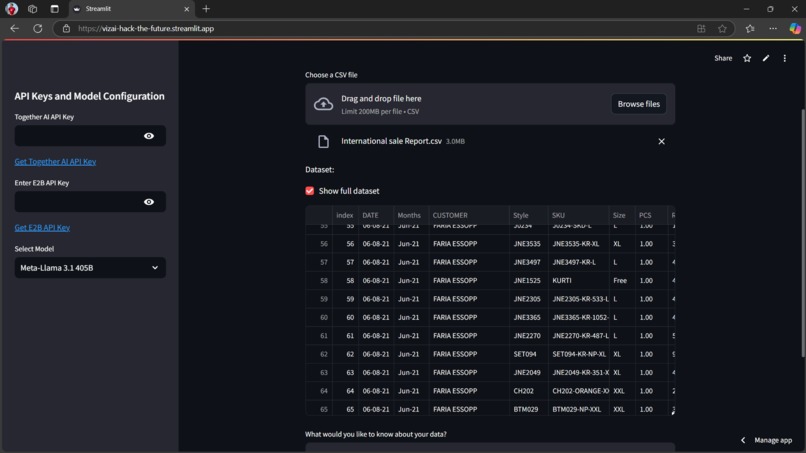The image size is (806, 453).
Task: Focus the E2B API Key field
Action: coord(77,202)
